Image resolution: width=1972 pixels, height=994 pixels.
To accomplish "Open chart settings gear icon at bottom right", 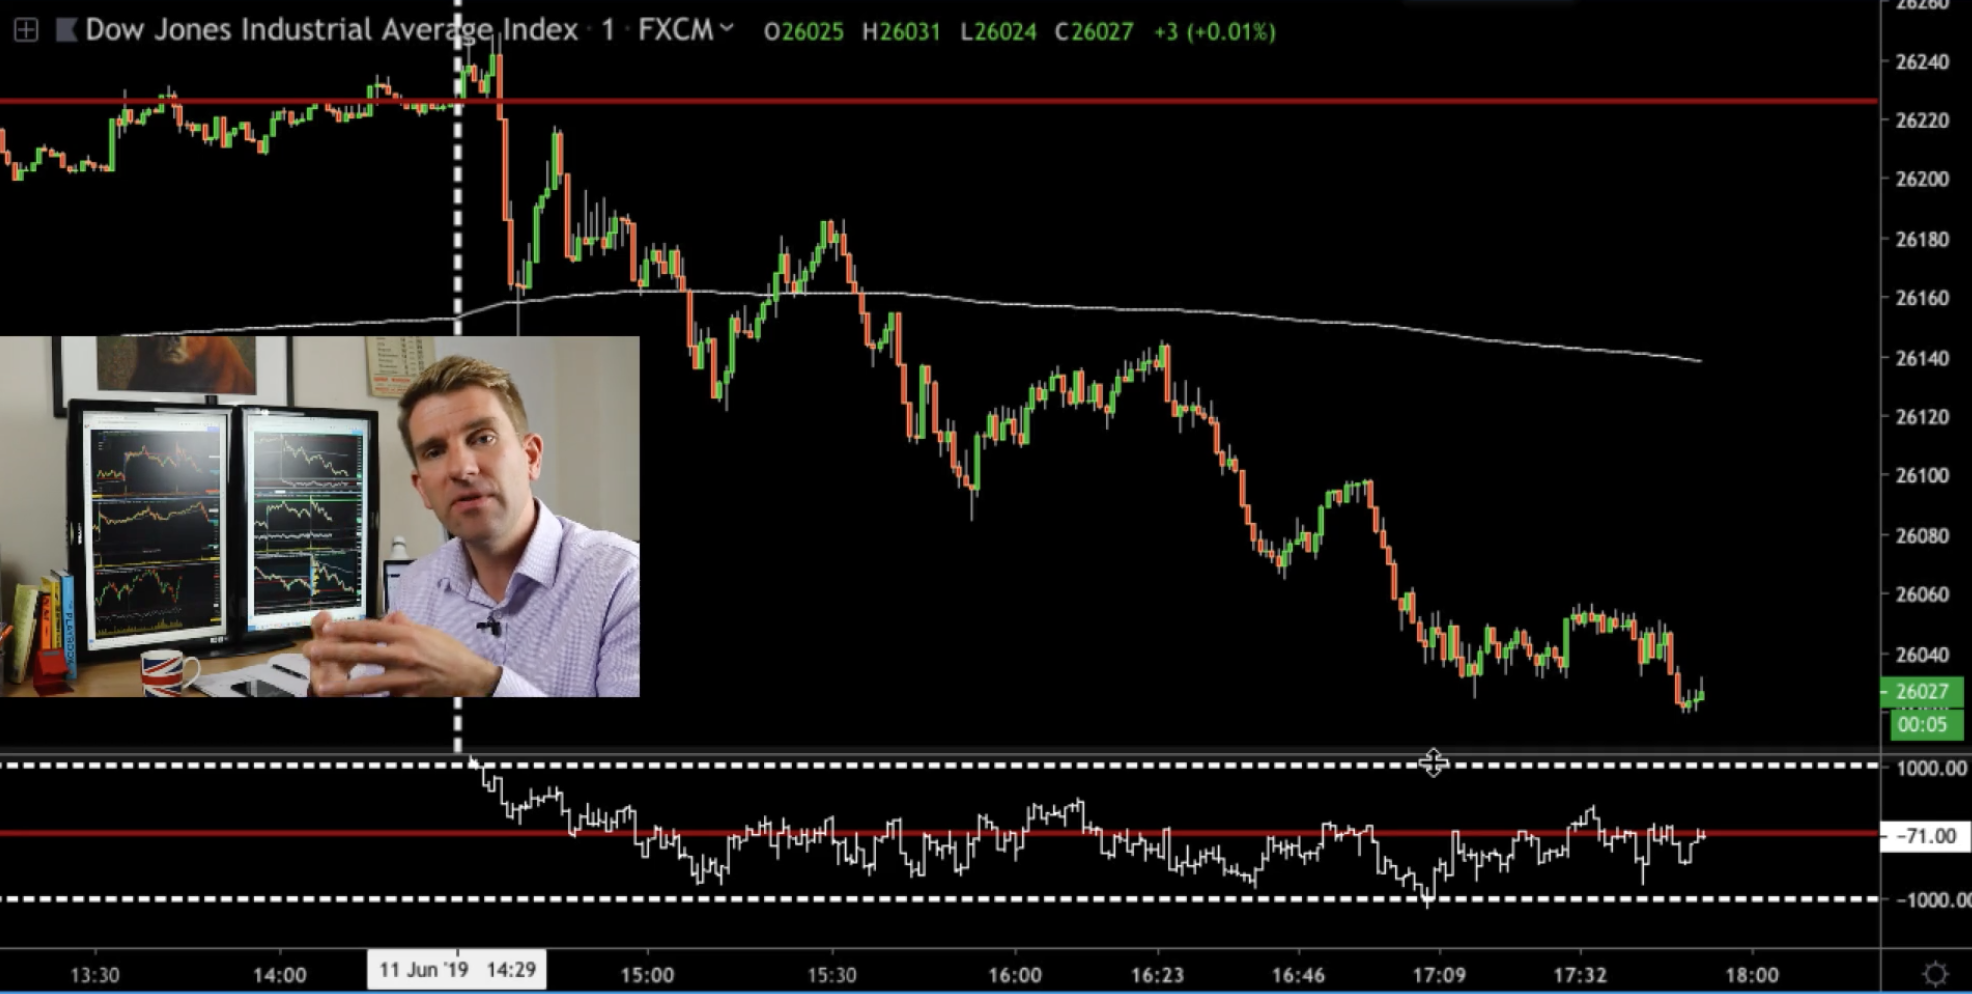I will tap(1935, 973).
